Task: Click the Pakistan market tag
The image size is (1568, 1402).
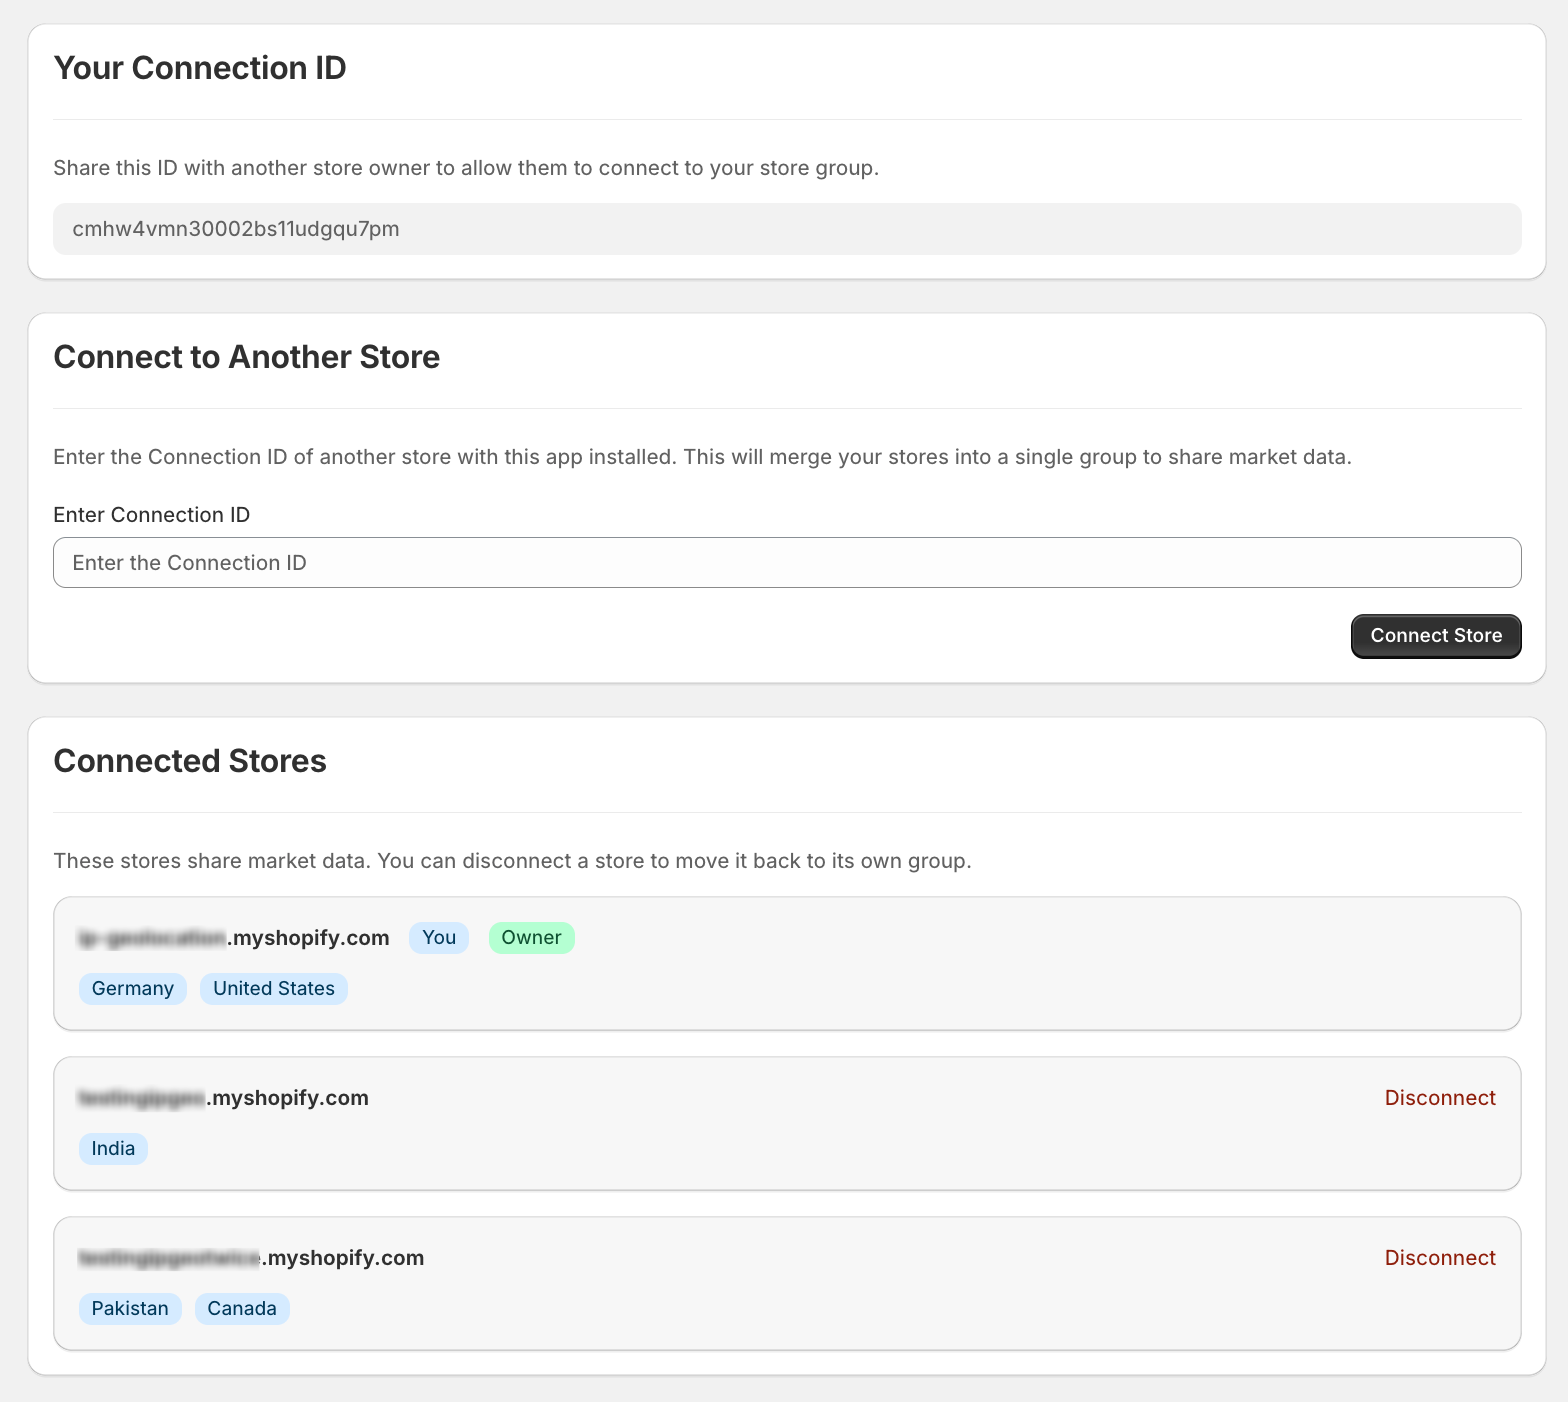Action: click(x=130, y=1309)
